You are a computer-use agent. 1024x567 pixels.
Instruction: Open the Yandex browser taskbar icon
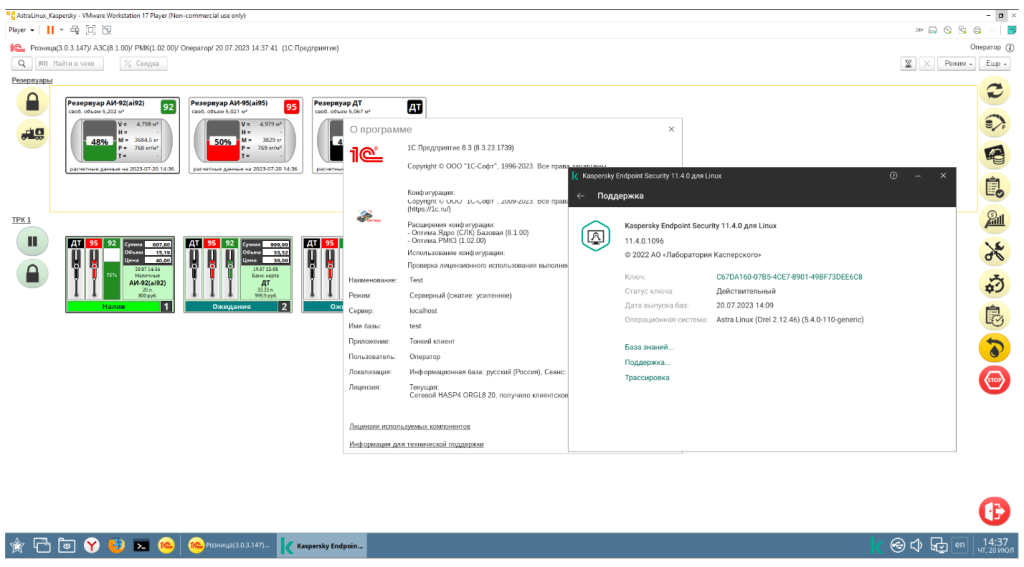coord(91,545)
